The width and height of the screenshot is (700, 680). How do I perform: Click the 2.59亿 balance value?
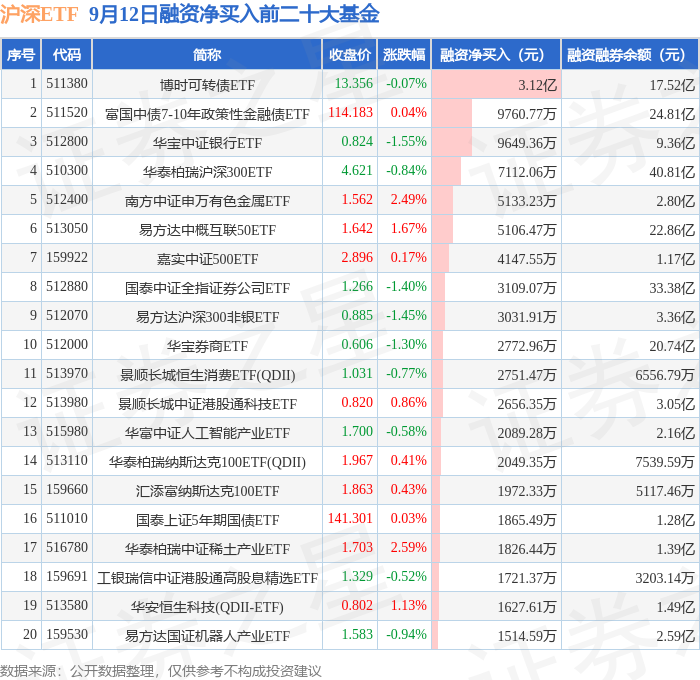[x=675, y=636]
